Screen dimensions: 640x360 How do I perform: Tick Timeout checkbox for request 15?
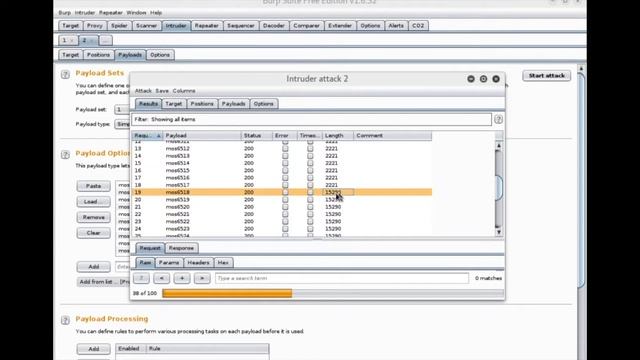coord(310,163)
